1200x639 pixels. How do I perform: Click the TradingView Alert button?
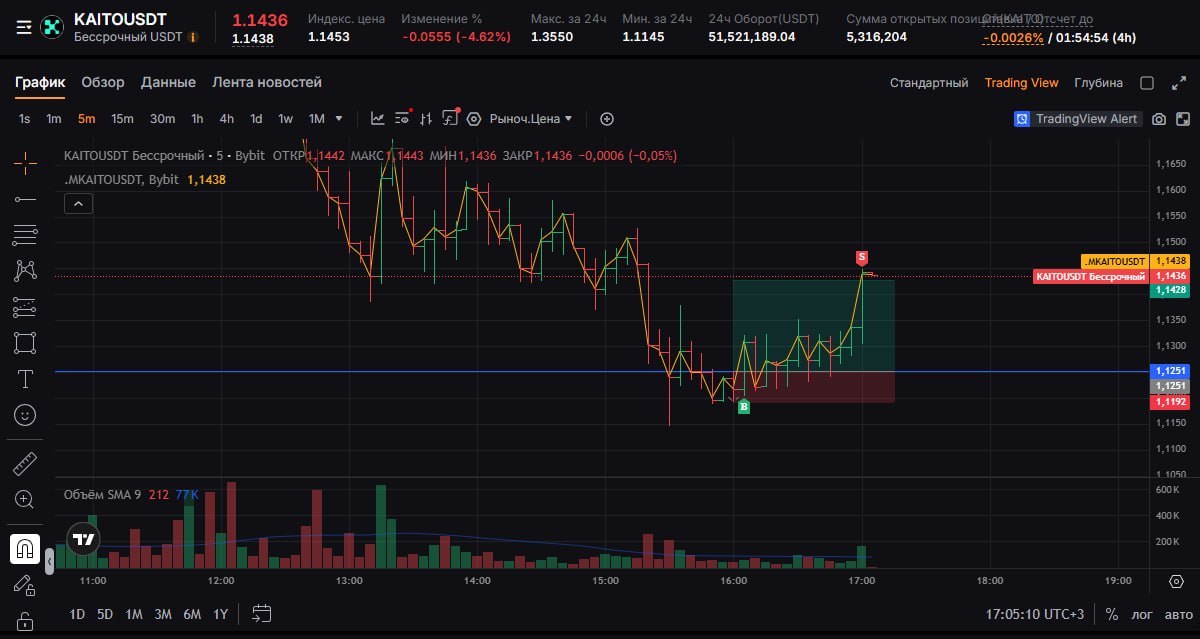1078,119
